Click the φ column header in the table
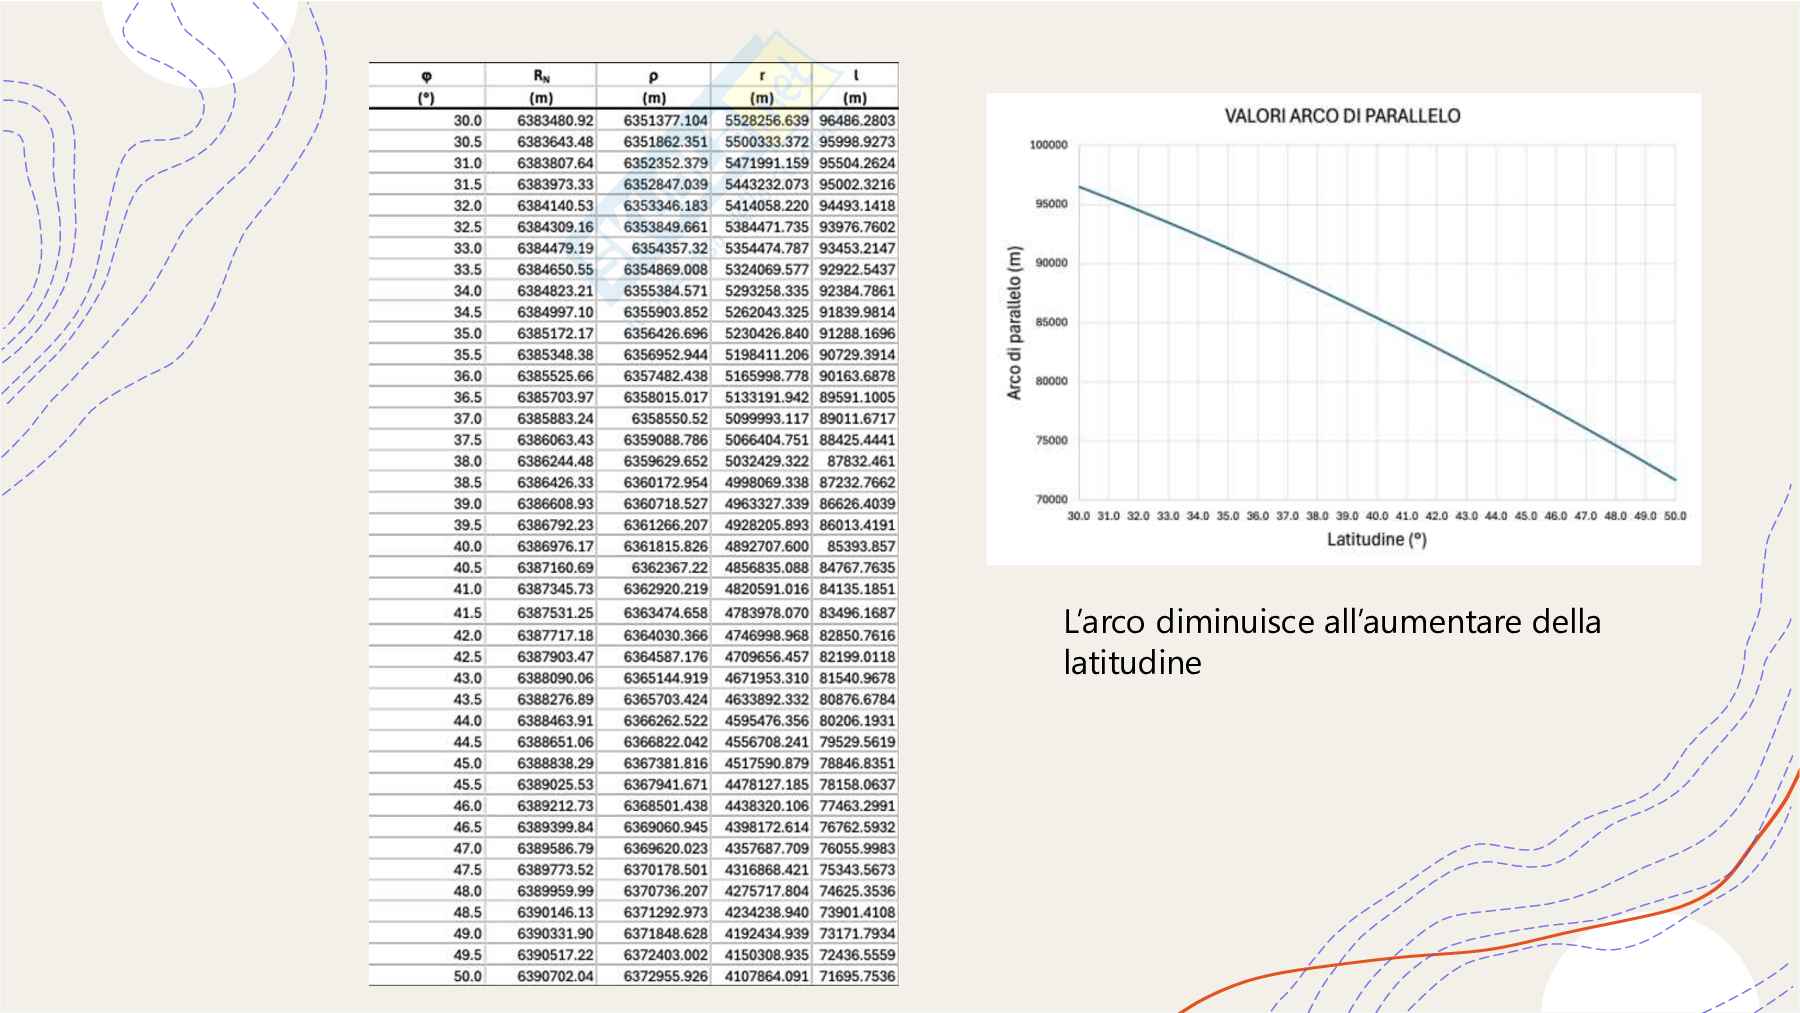 (x=427, y=76)
